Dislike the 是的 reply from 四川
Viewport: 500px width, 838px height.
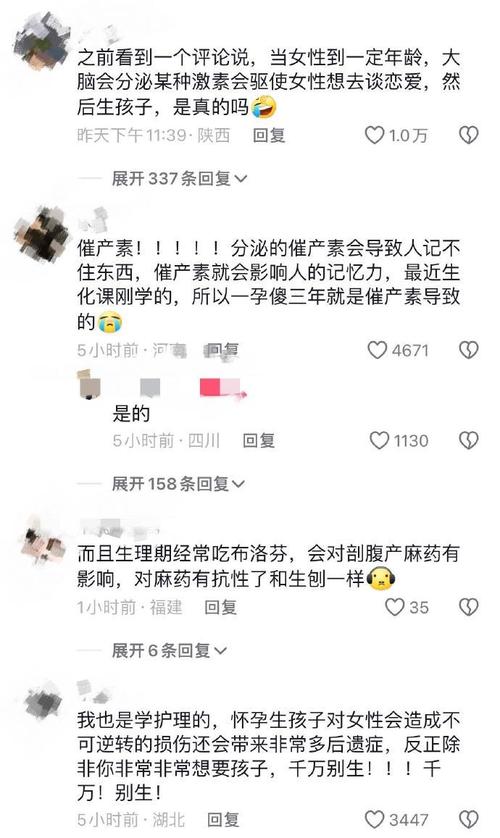point(468,440)
